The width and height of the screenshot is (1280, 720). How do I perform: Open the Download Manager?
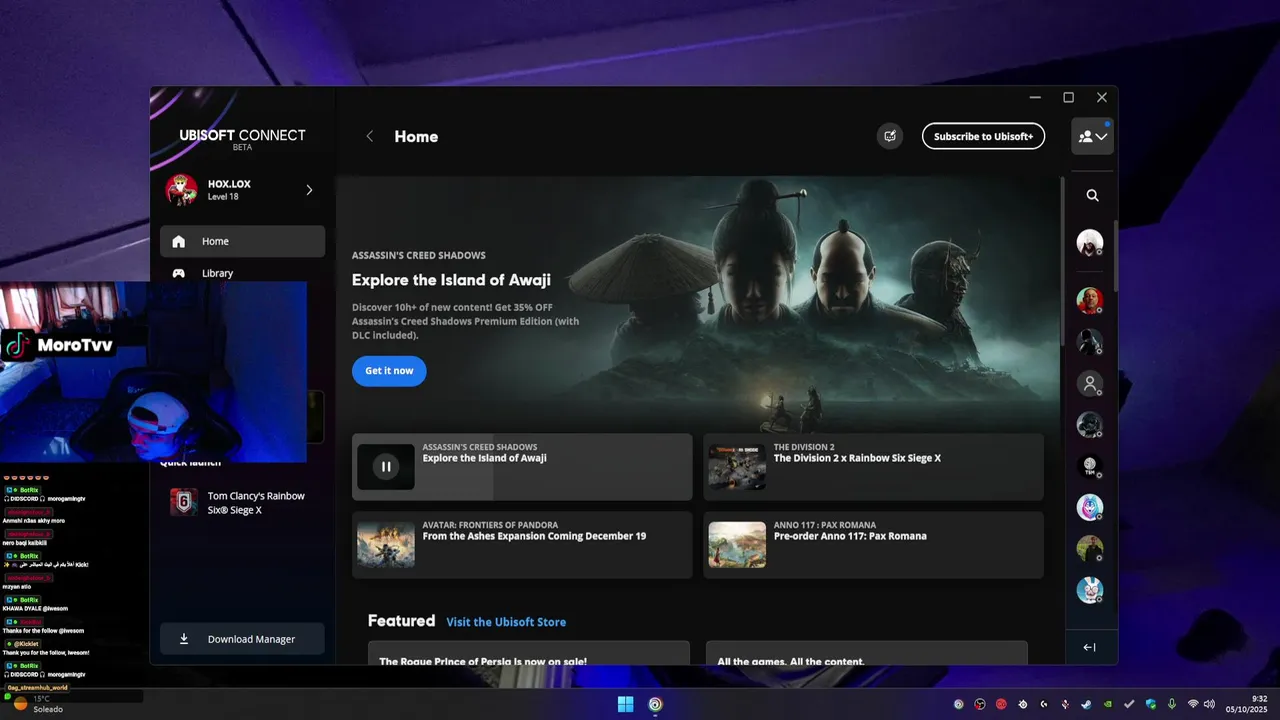(x=242, y=639)
